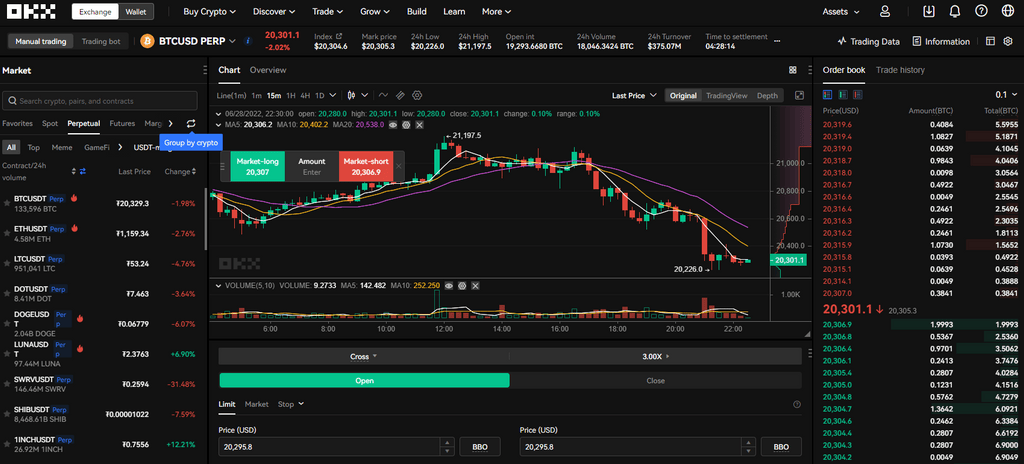Click the Market list scrollbar

click(206, 219)
